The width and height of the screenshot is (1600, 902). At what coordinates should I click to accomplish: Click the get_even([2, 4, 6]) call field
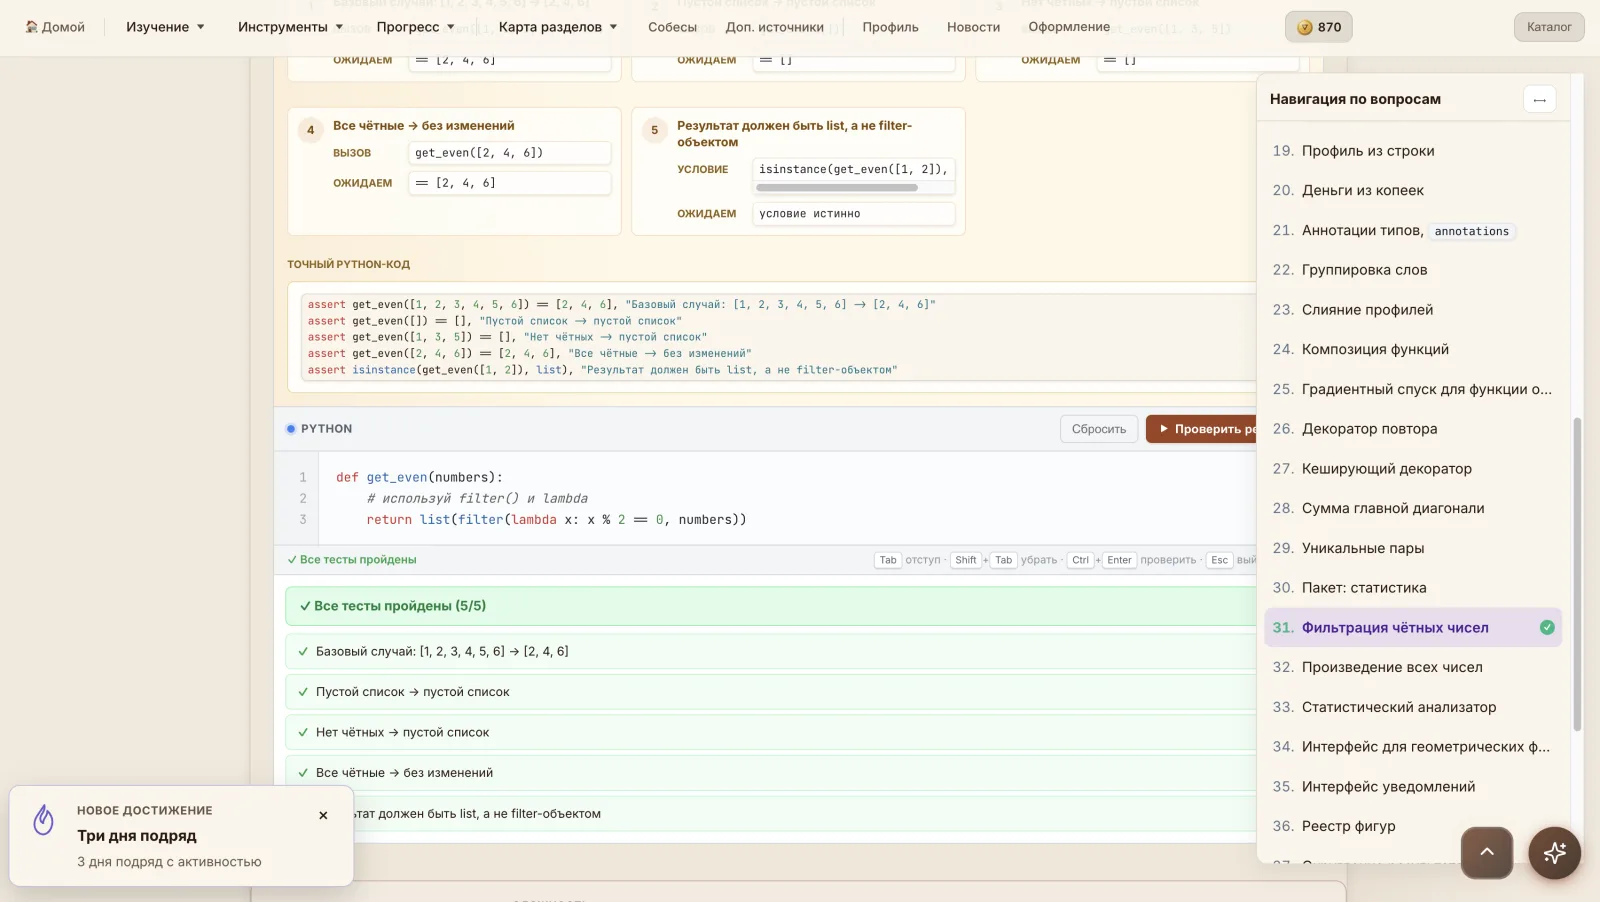click(509, 153)
